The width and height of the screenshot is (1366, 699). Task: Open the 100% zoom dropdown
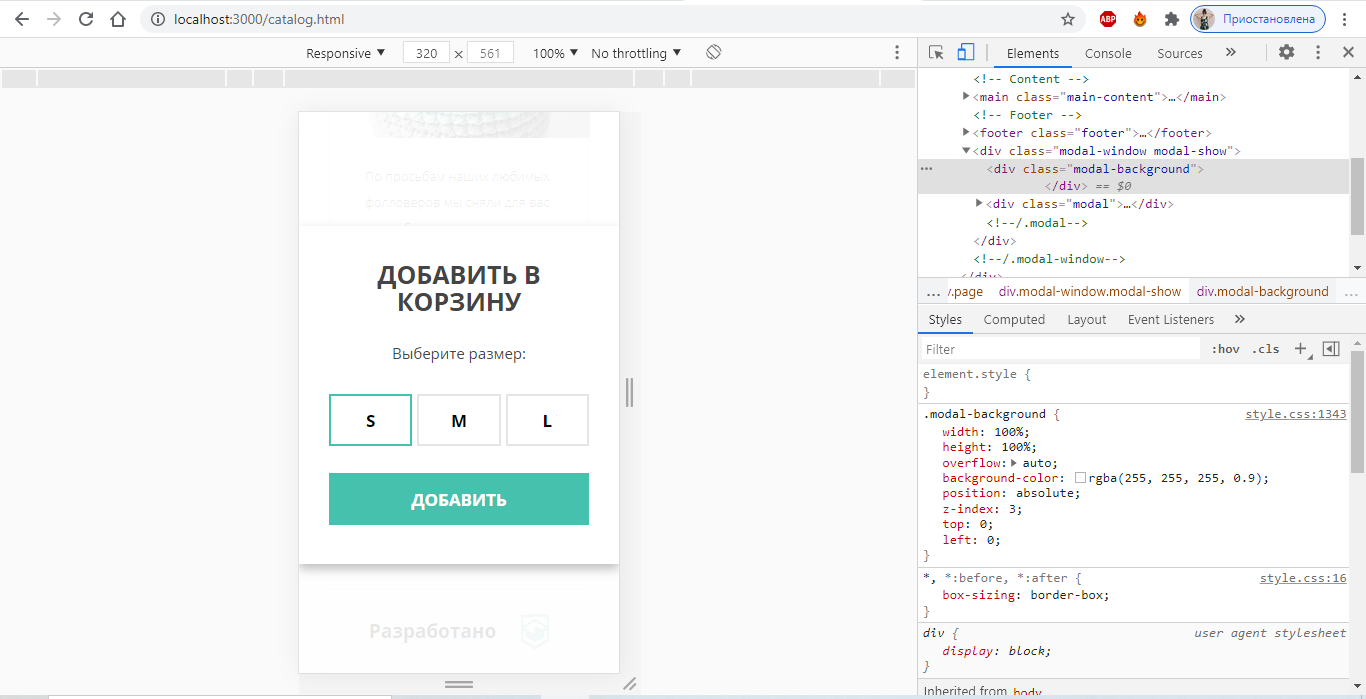[x=556, y=53]
